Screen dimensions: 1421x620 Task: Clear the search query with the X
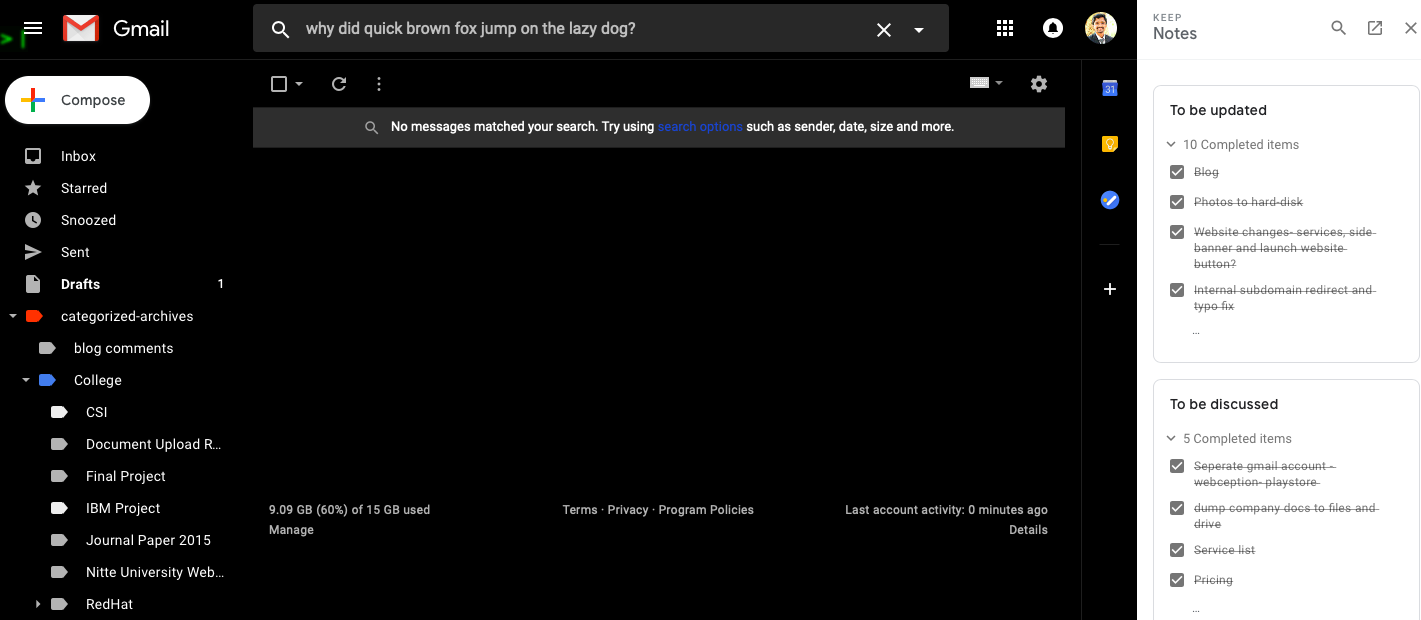pyautogui.click(x=884, y=30)
